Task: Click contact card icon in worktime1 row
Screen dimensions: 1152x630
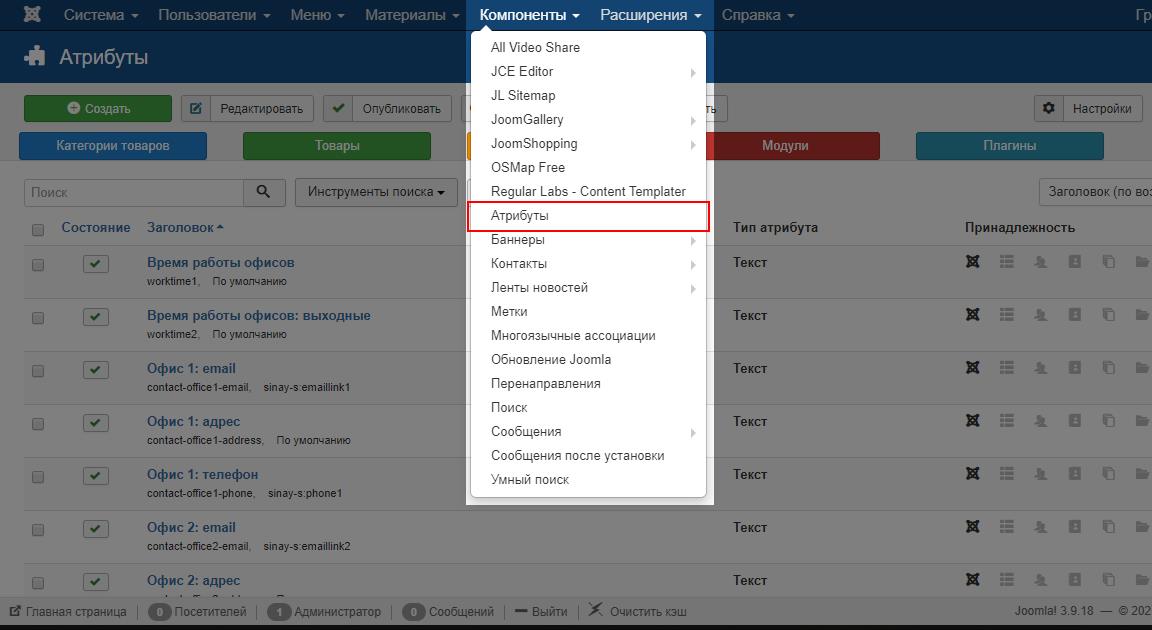Action: [1075, 261]
